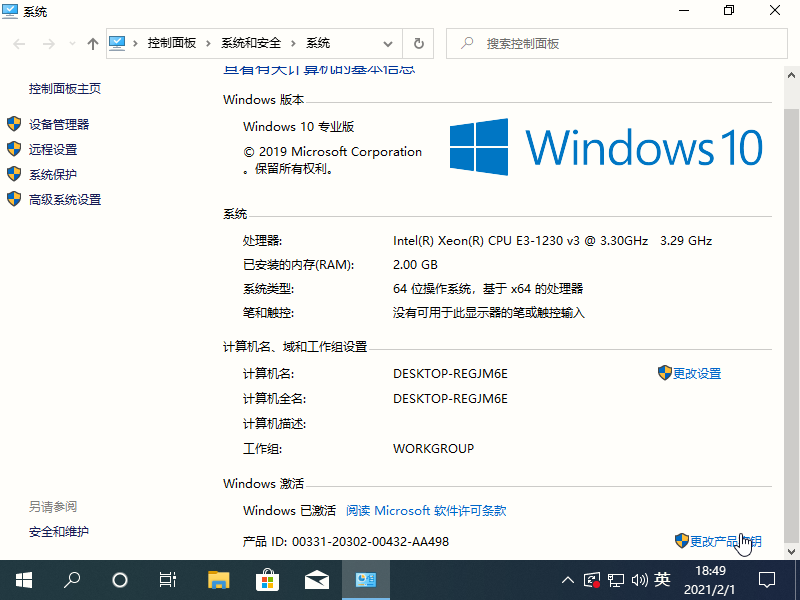Viewport: 800px width, 600px height.
Task: Refresh the address bar with the reload icon
Action: [418, 44]
